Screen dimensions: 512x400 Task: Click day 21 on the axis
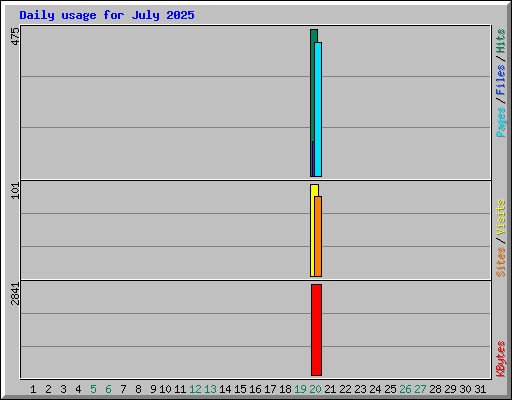(330, 389)
